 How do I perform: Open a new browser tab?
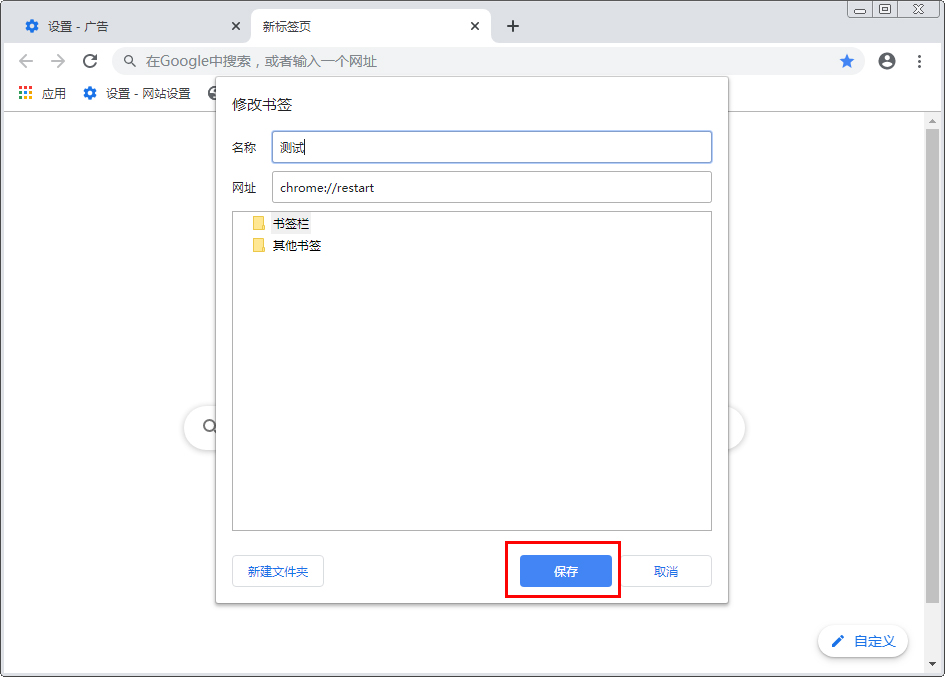click(513, 26)
